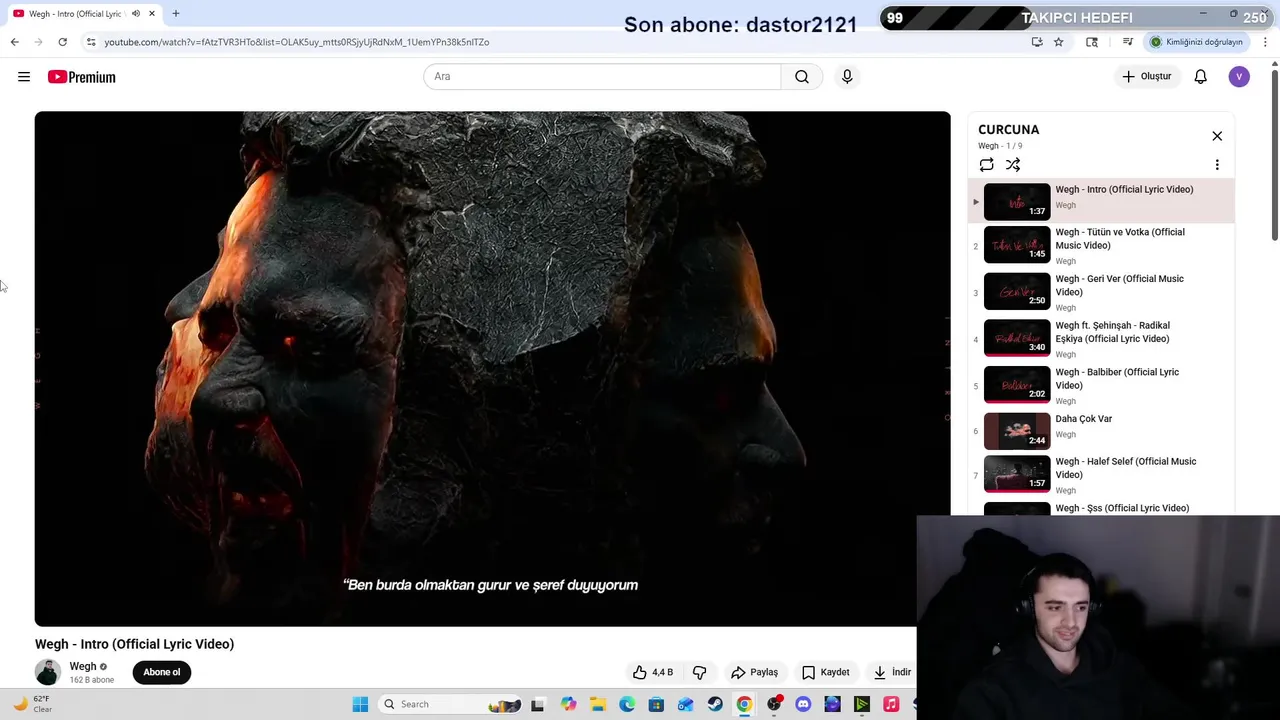This screenshot has height=720, width=1280.
Task: Click browser back arrow
Action: pyautogui.click(x=14, y=42)
